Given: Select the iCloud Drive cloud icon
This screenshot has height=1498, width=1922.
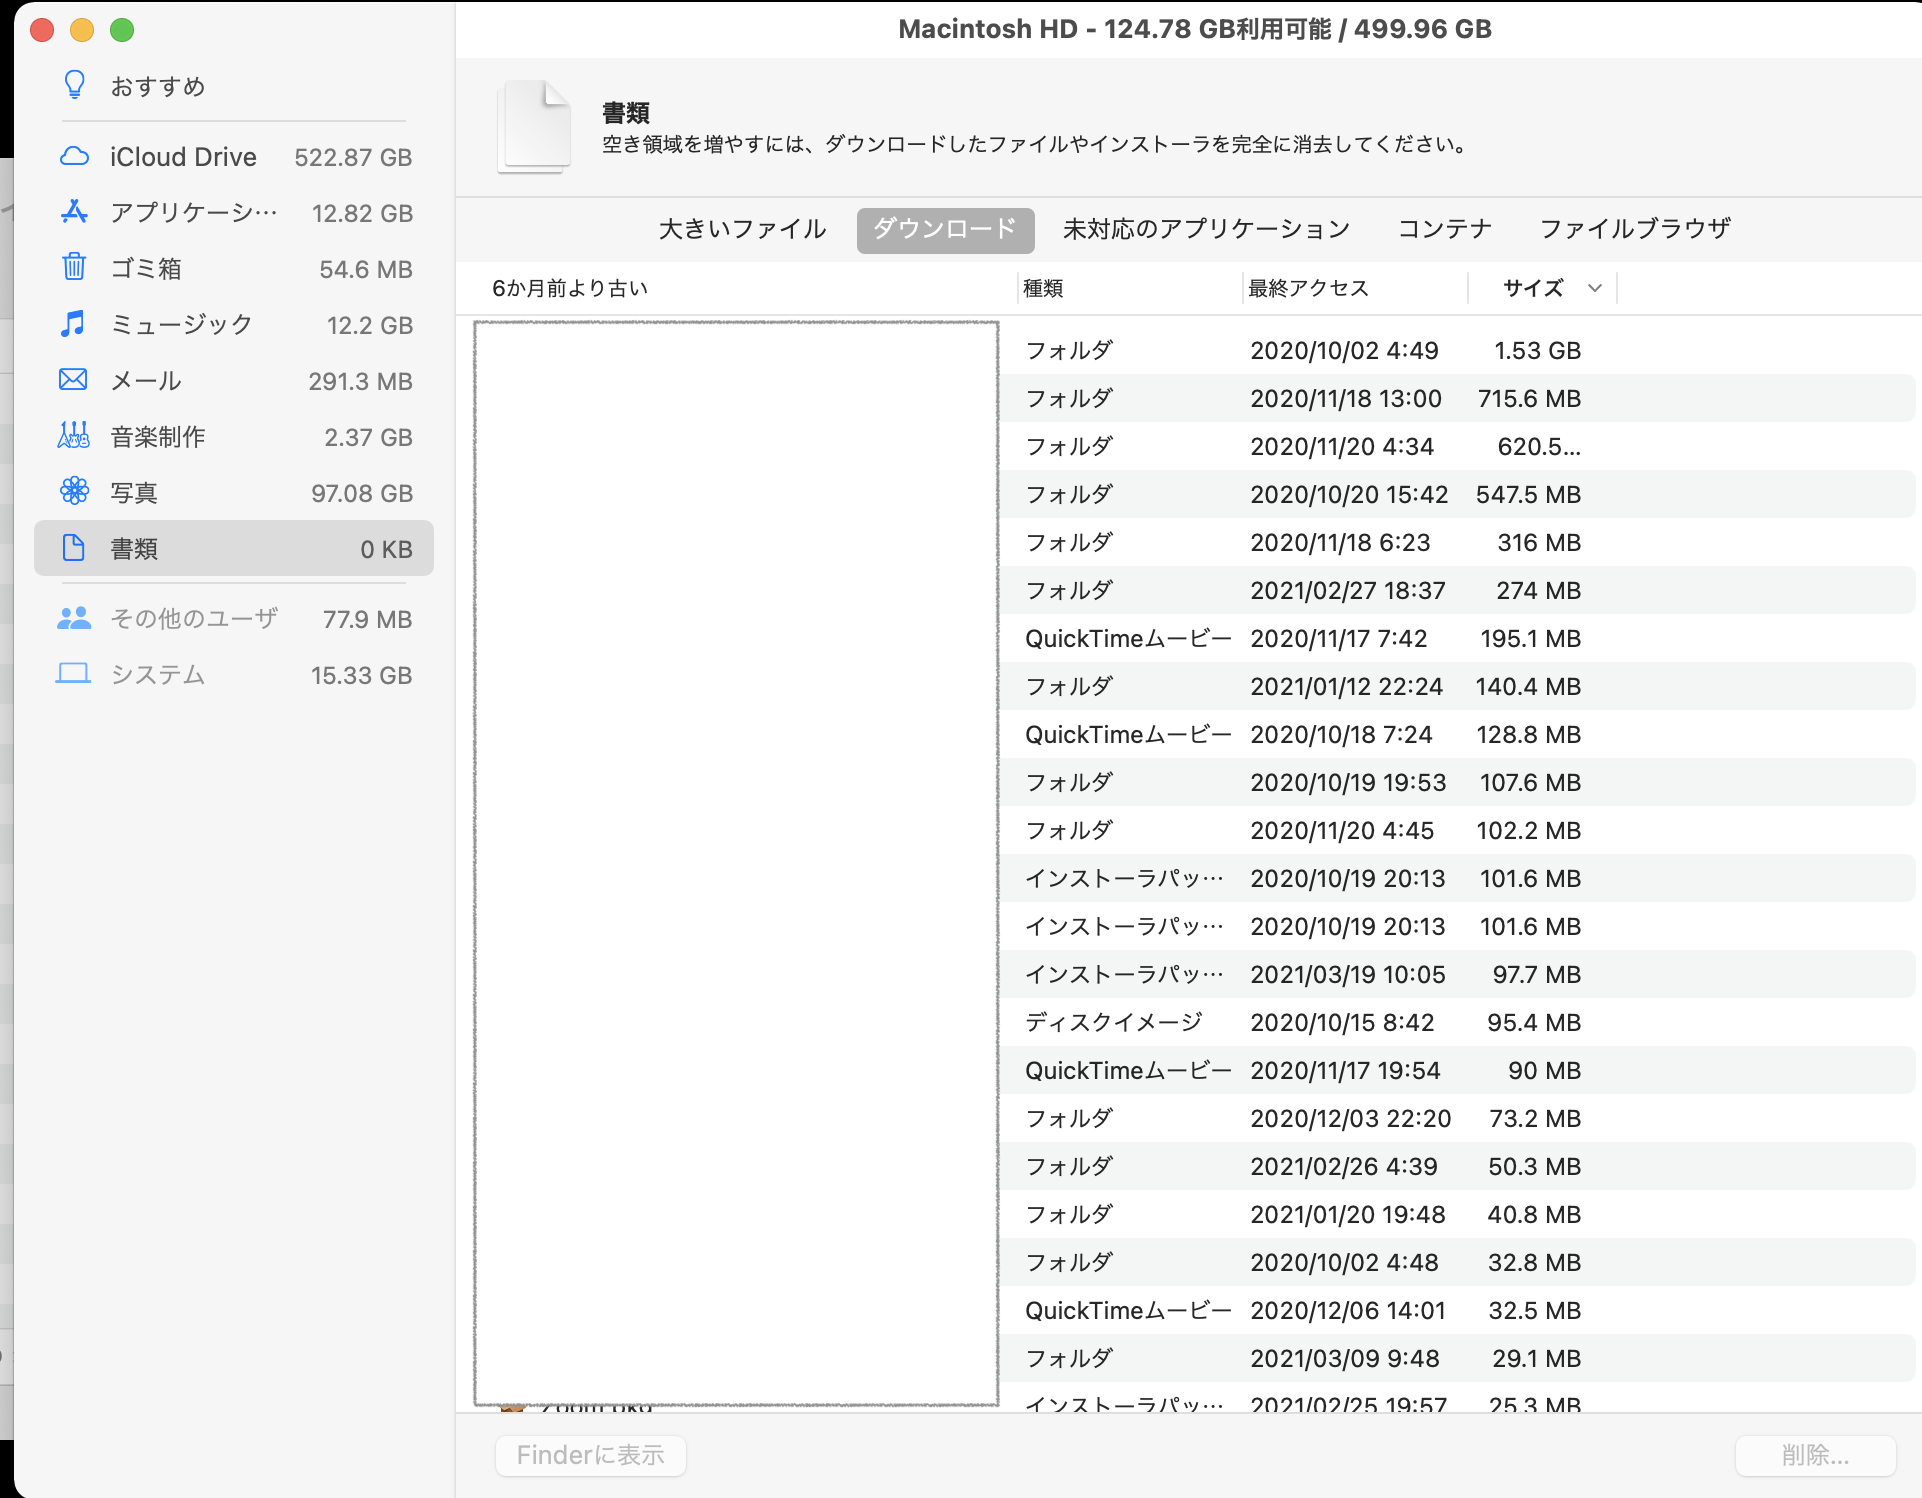Looking at the screenshot, I should 74,156.
